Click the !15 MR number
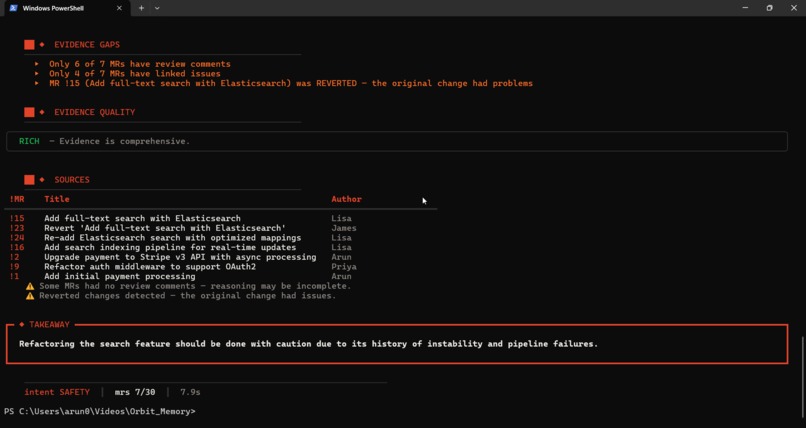The height and width of the screenshot is (428, 806). coord(17,218)
